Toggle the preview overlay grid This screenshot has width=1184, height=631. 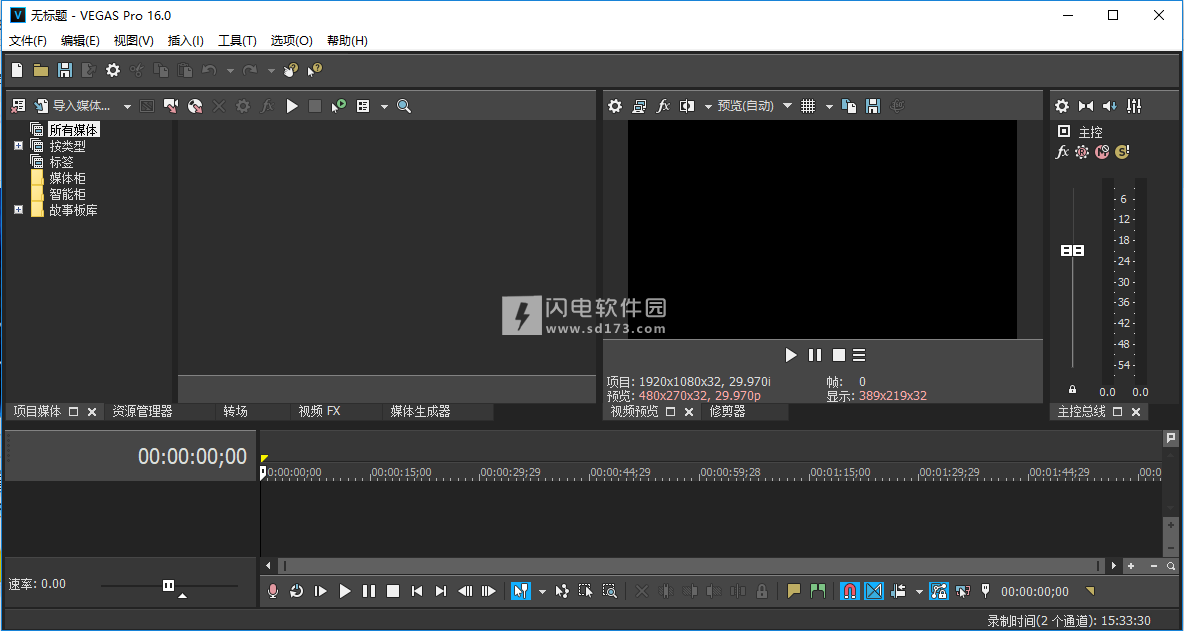[808, 106]
